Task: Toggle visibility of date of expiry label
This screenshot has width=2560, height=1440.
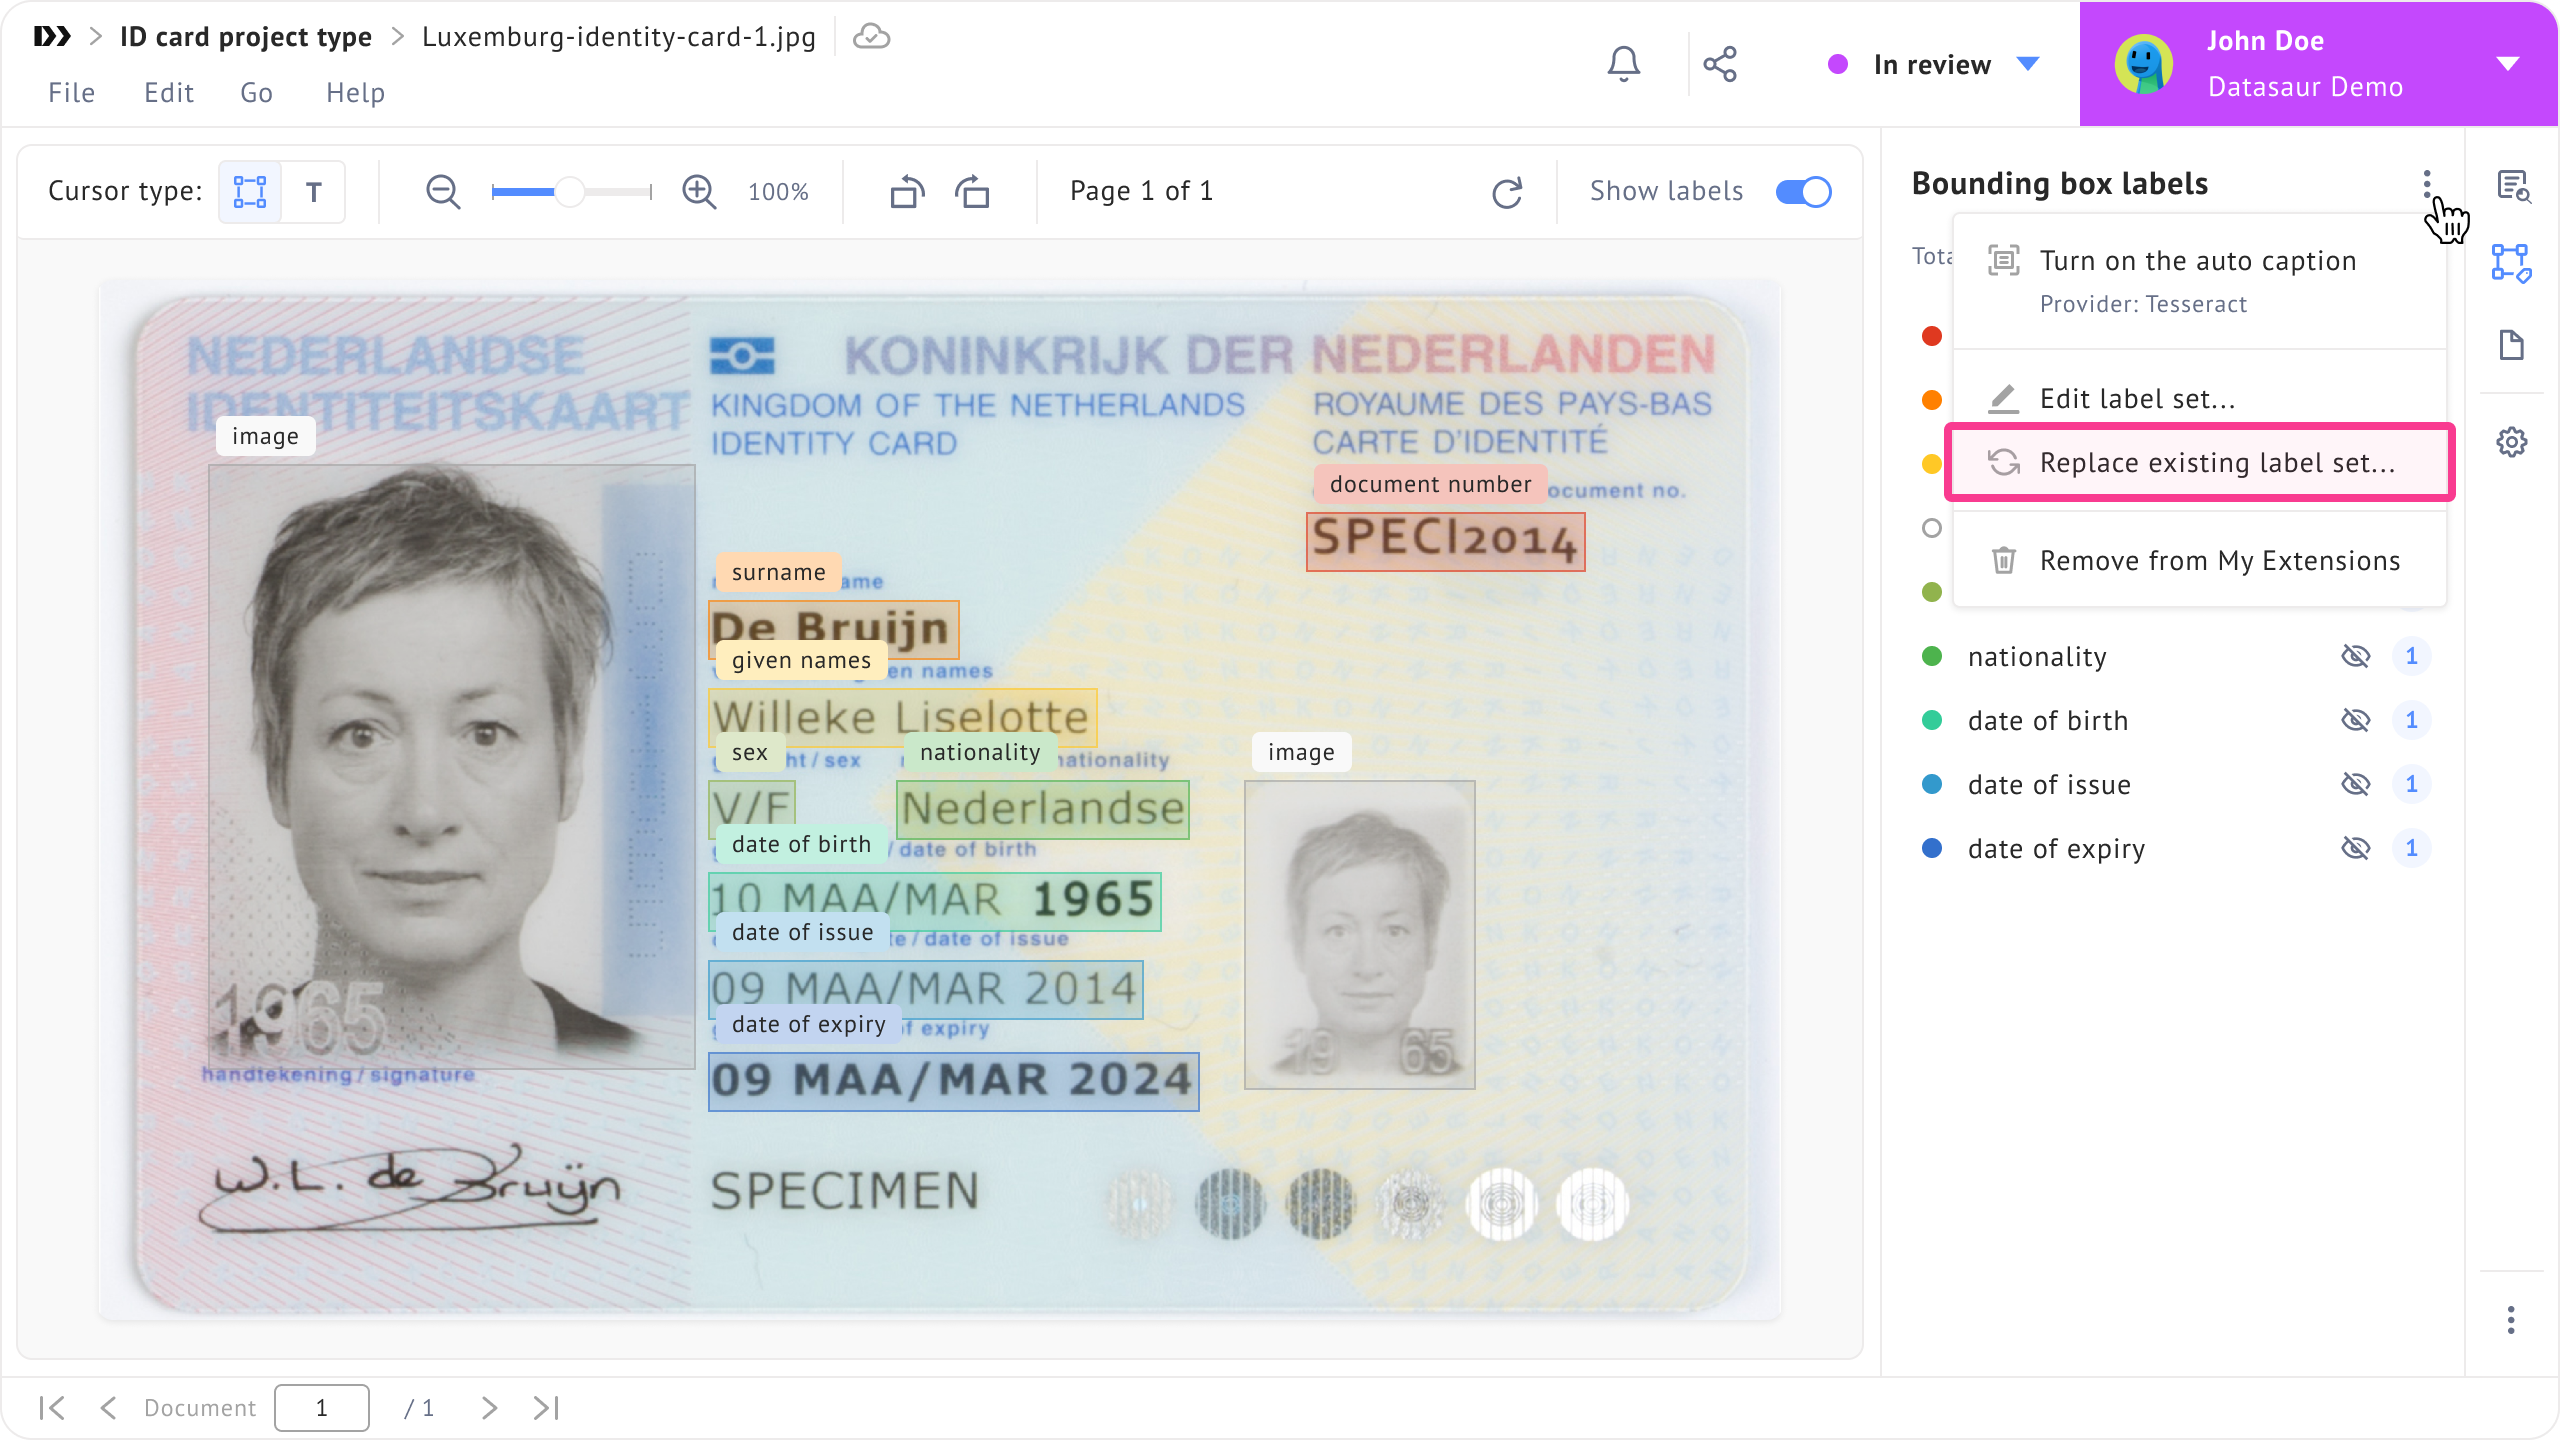Action: pos(2355,848)
